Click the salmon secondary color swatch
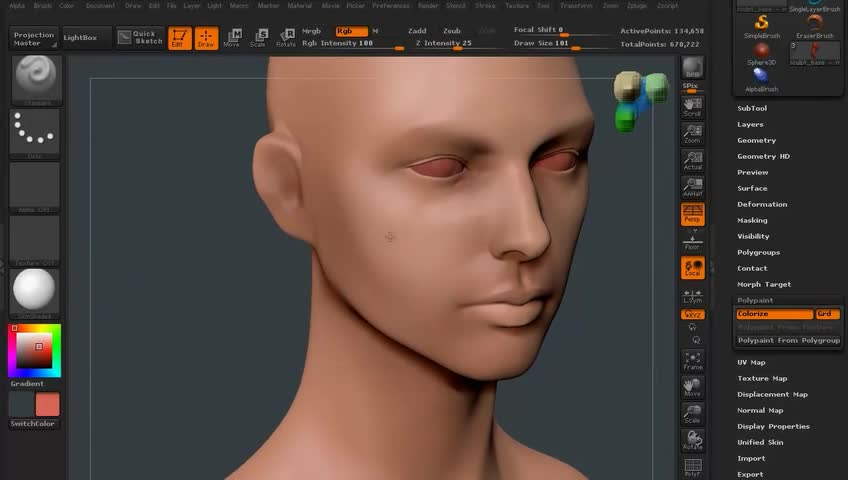848x480 pixels. pos(48,404)
